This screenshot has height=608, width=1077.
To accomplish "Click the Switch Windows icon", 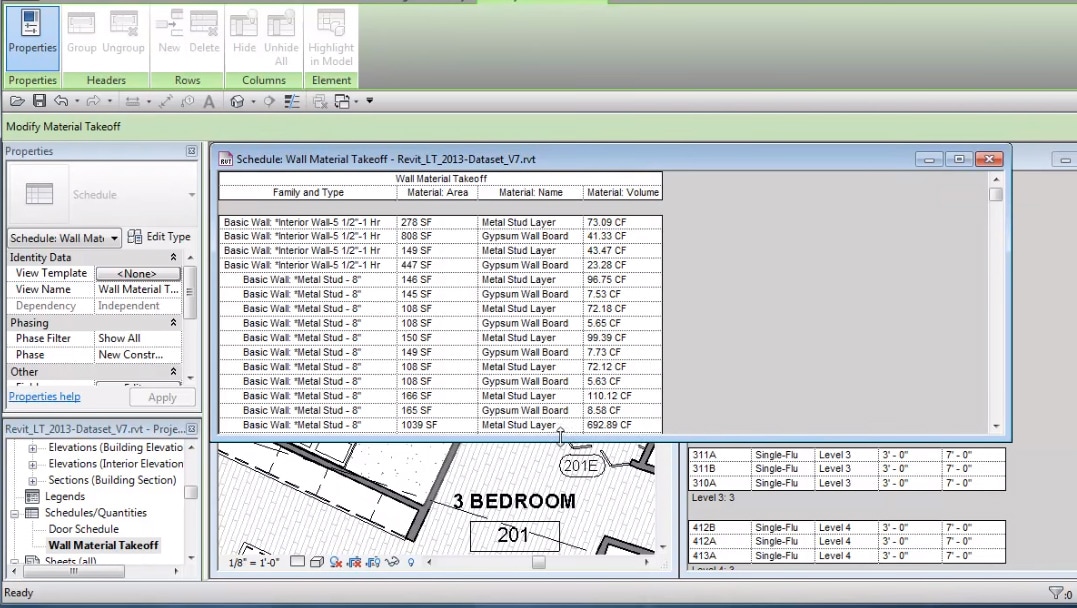I will click(x=341, y=101).
